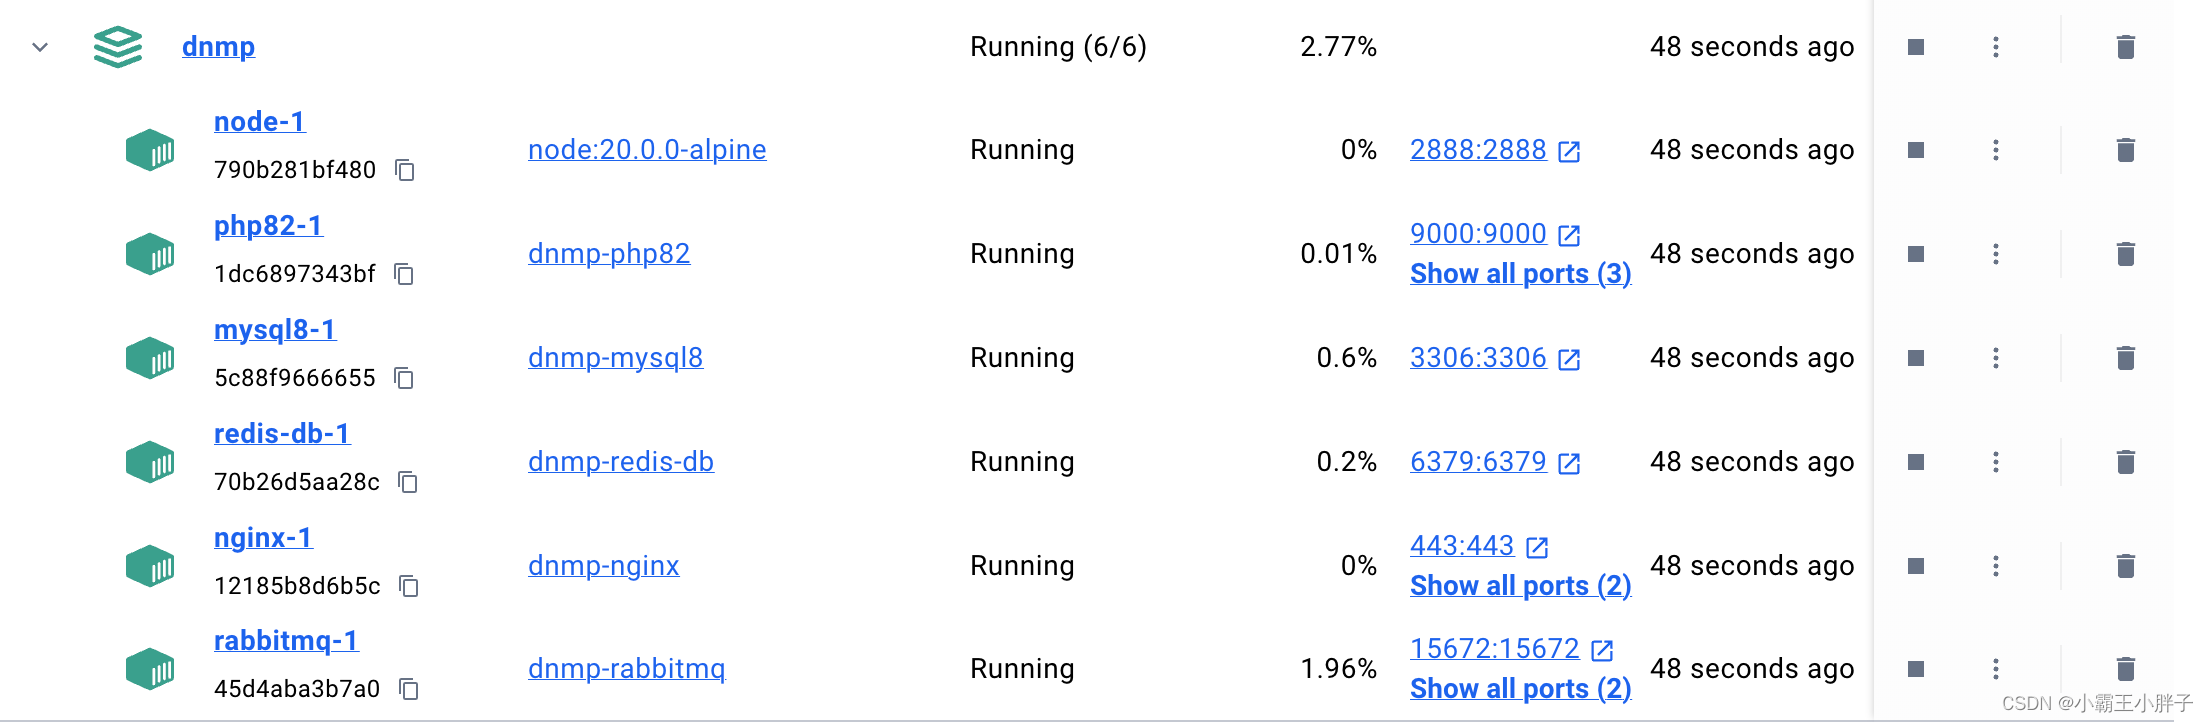
Task: Click the php82-1 container icon
Action: pyautogui.click(x=149, y=253)
